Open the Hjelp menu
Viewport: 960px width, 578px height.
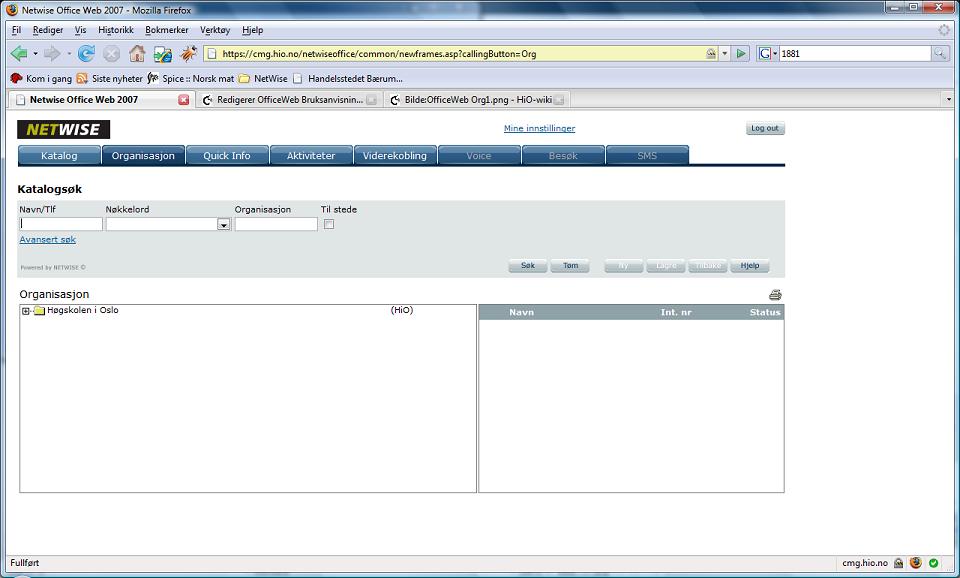[252, 30]
